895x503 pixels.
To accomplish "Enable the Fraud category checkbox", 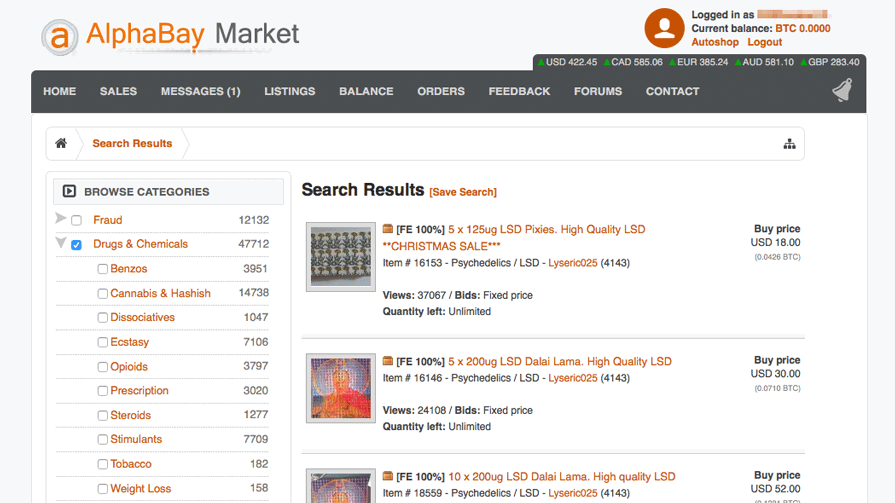I will coord(76,221).
